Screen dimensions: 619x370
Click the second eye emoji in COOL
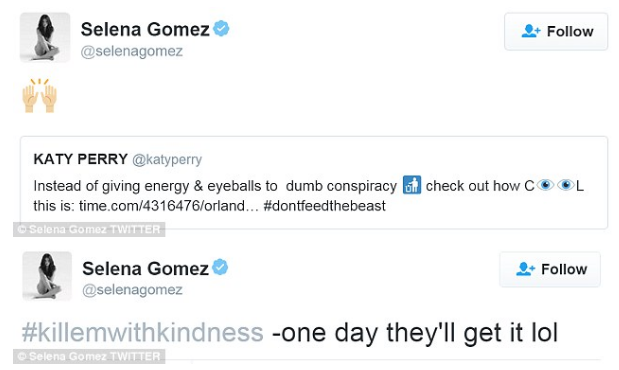[x=565, y=184]
